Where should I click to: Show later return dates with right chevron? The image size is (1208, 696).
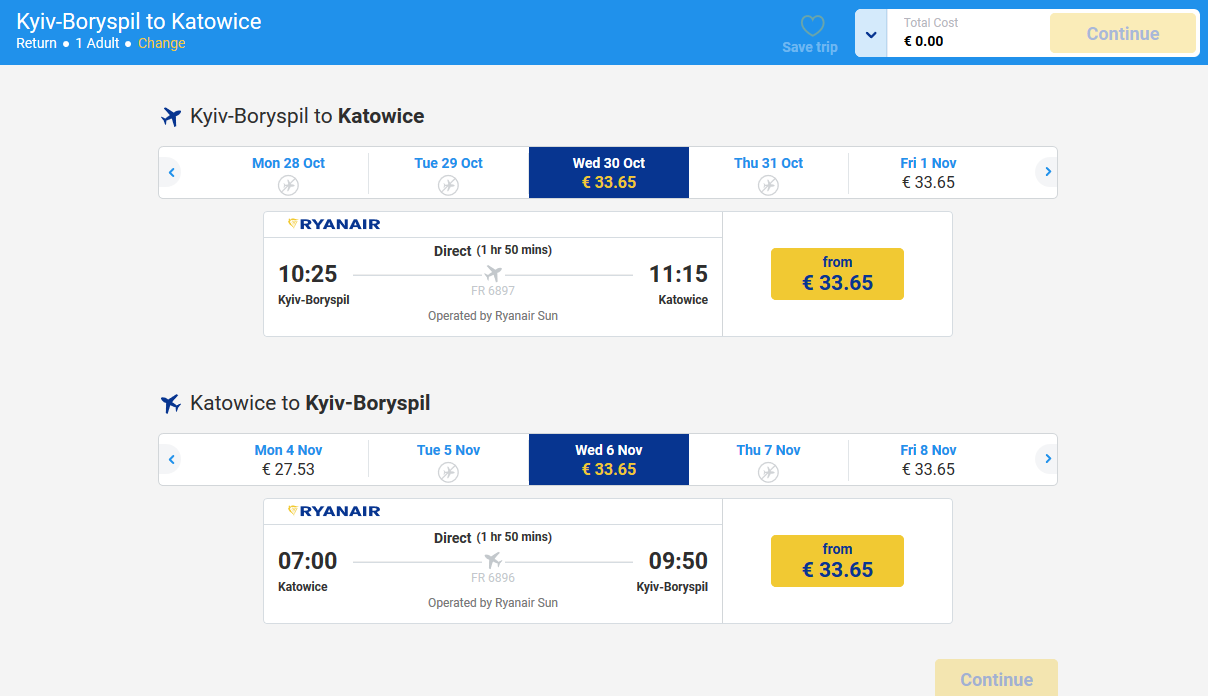pyautogui.click(x=1047, y=460)
